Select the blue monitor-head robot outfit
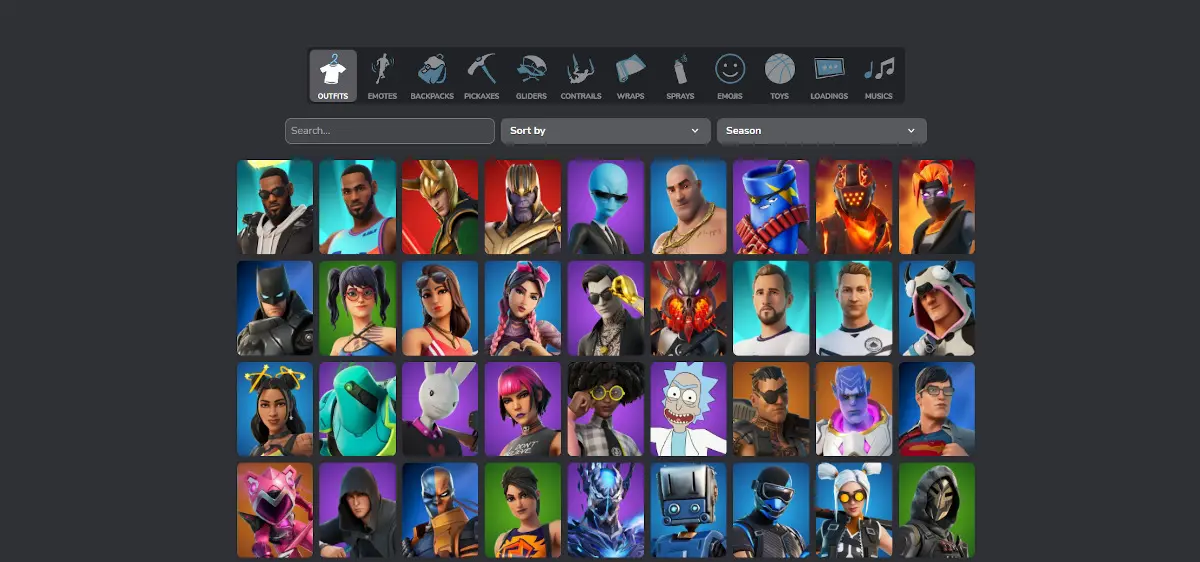The image size is (1200, 562). pos(689,510)
